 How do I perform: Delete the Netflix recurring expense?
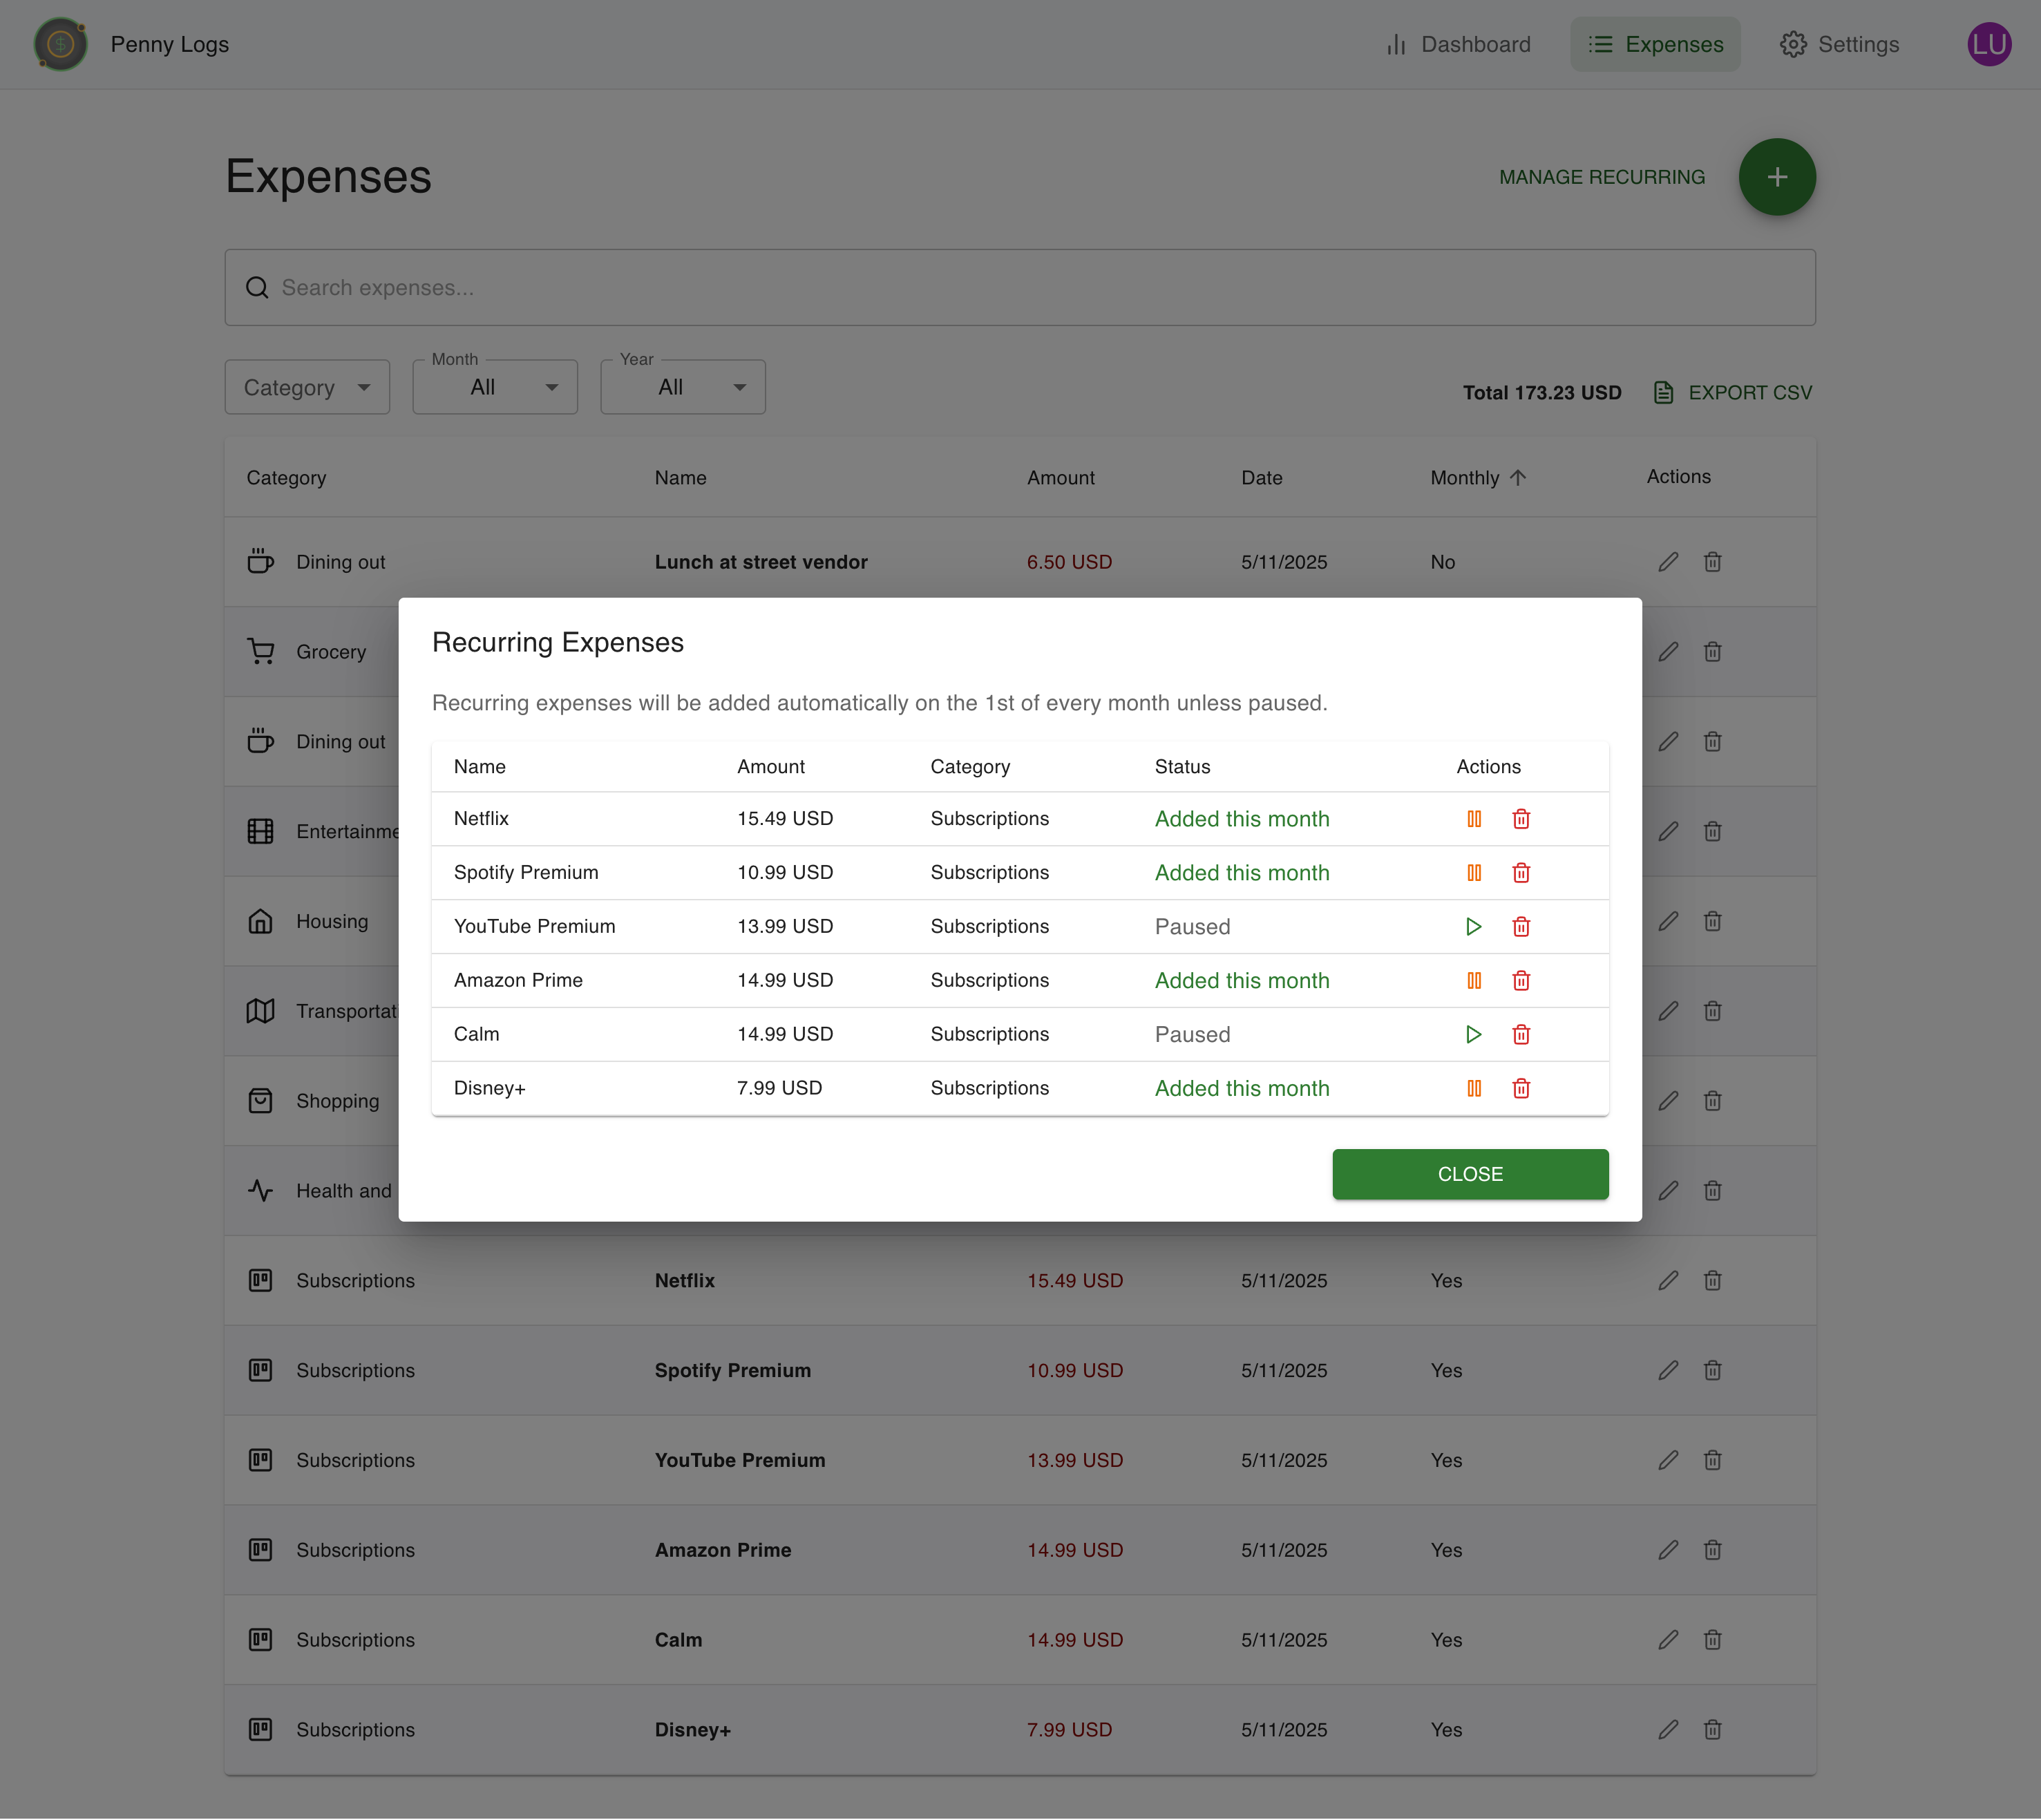(1521, 819)
